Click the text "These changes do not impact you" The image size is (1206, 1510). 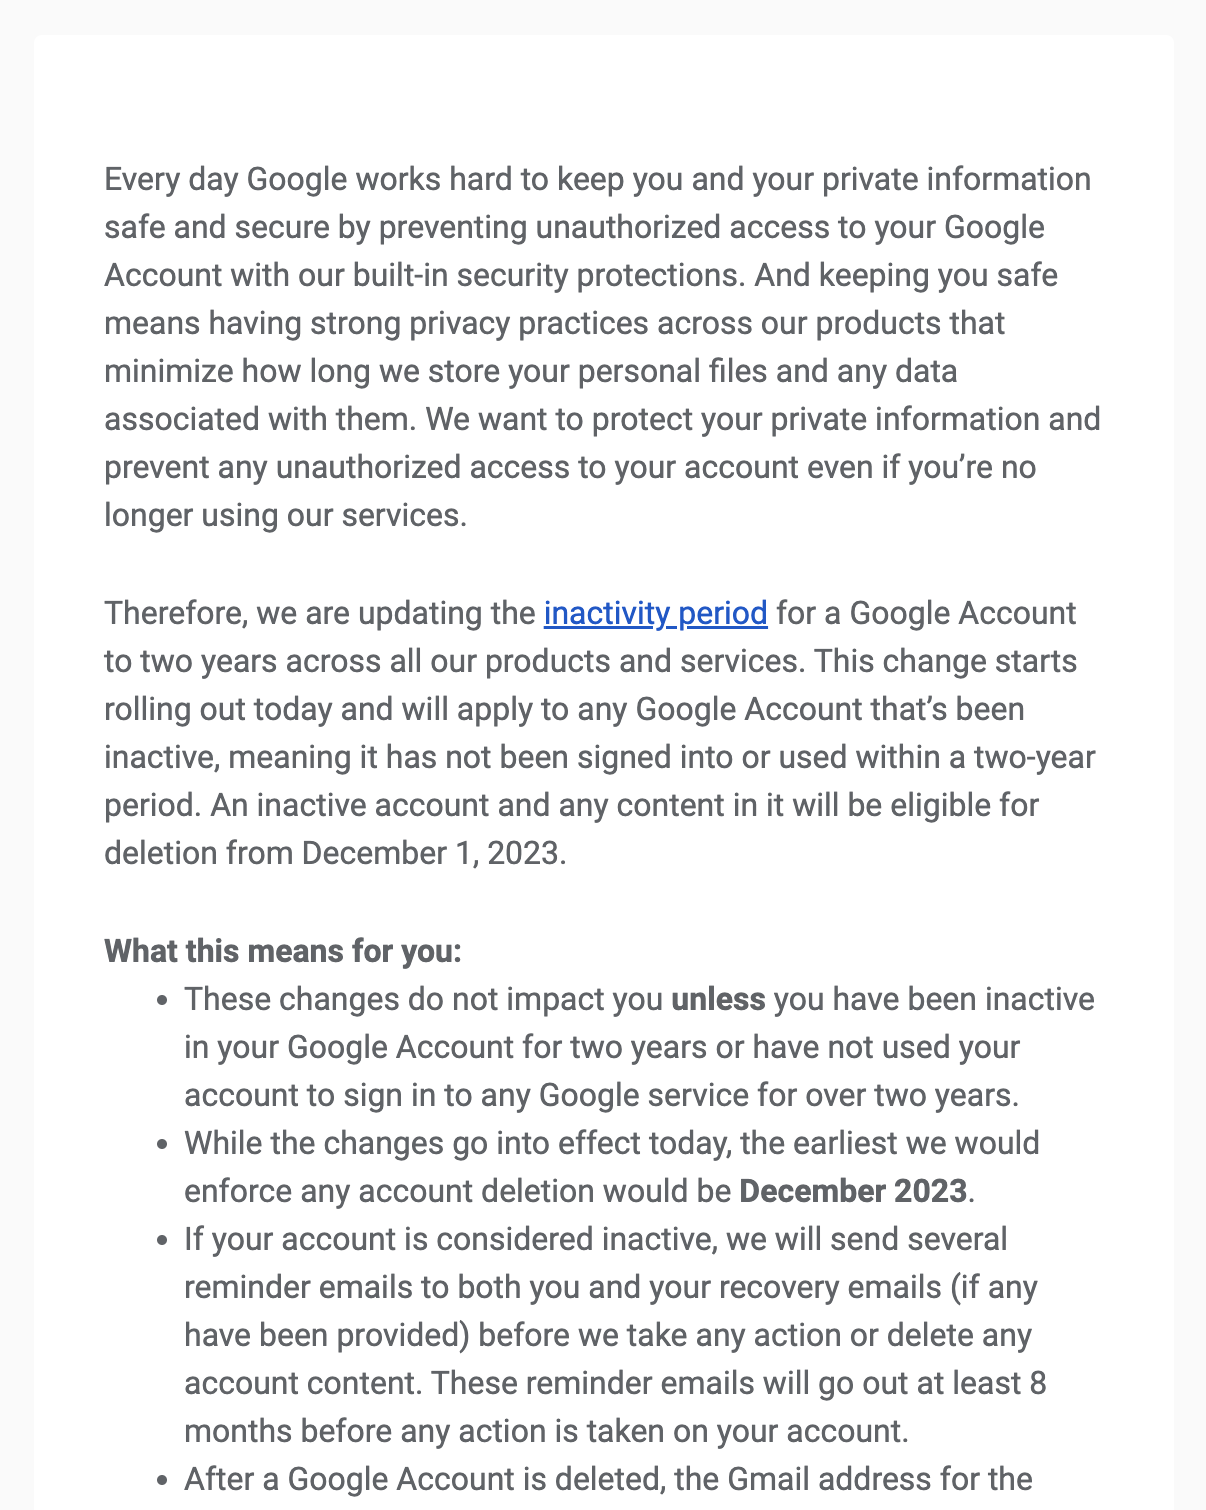(424, 999)
